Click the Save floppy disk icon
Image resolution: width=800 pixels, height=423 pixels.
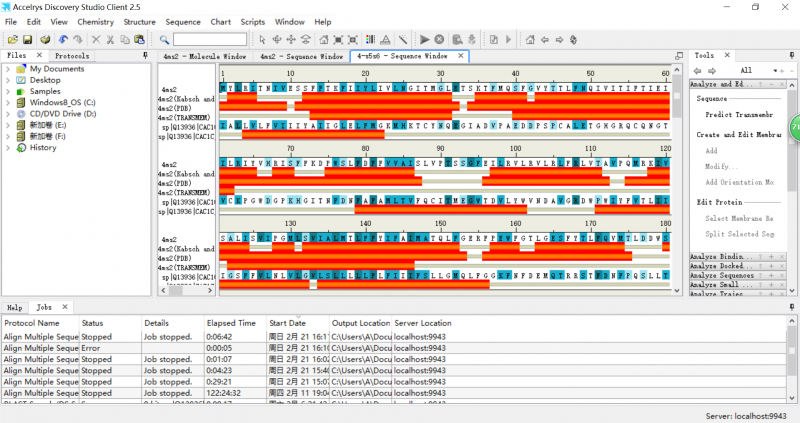point(28,39)
